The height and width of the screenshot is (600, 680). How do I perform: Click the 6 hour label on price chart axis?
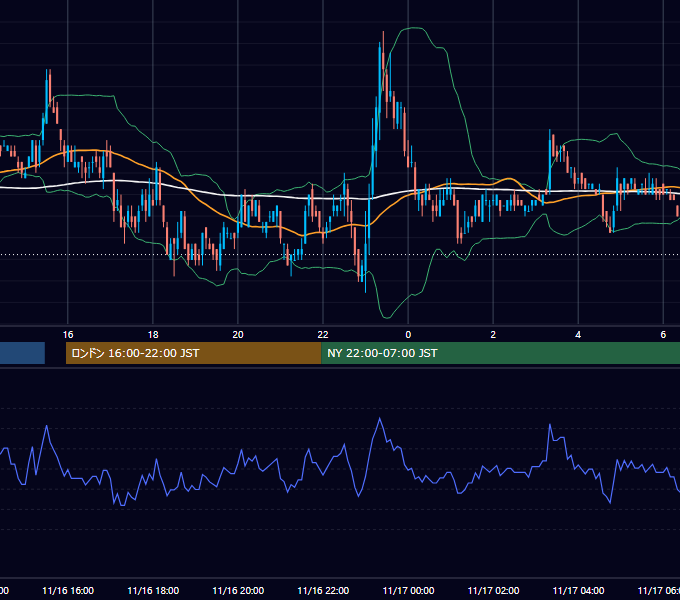point(663,335)
